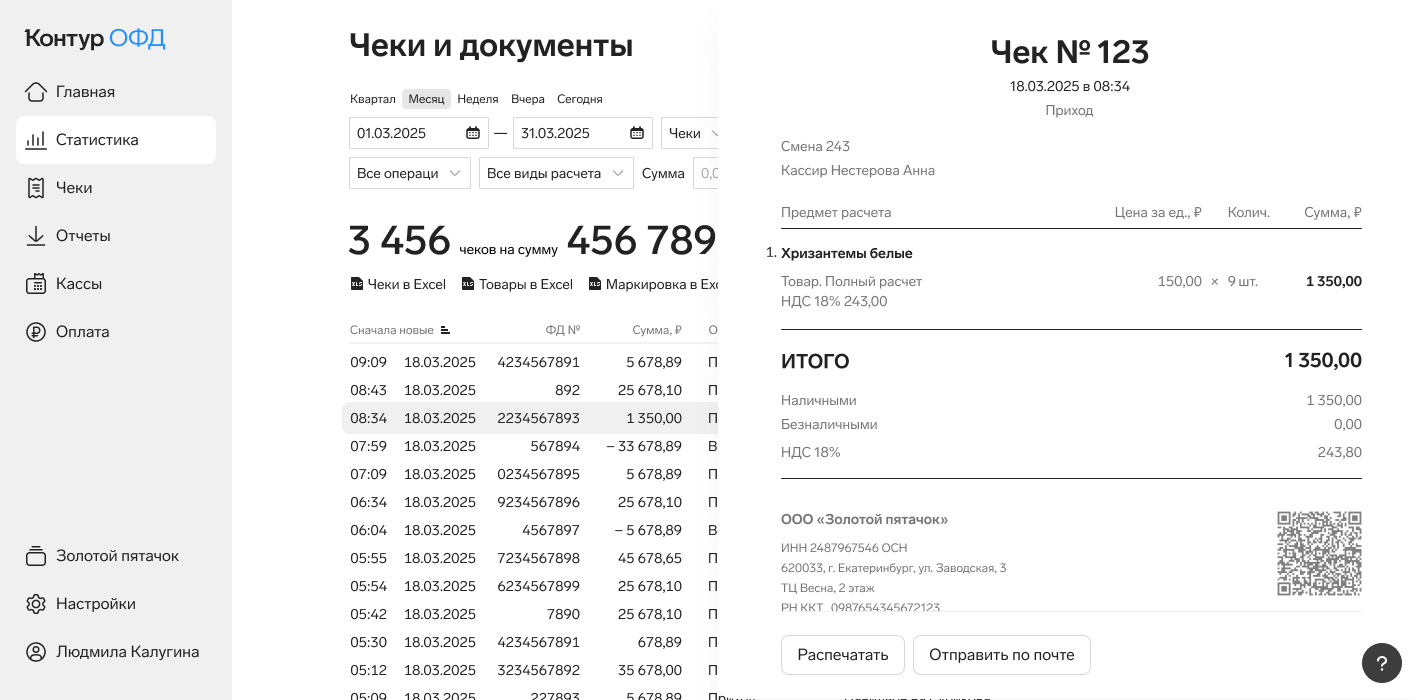
Task: Select the Вчера period filter
Action: pyautogui.click(x=528, y=99)
